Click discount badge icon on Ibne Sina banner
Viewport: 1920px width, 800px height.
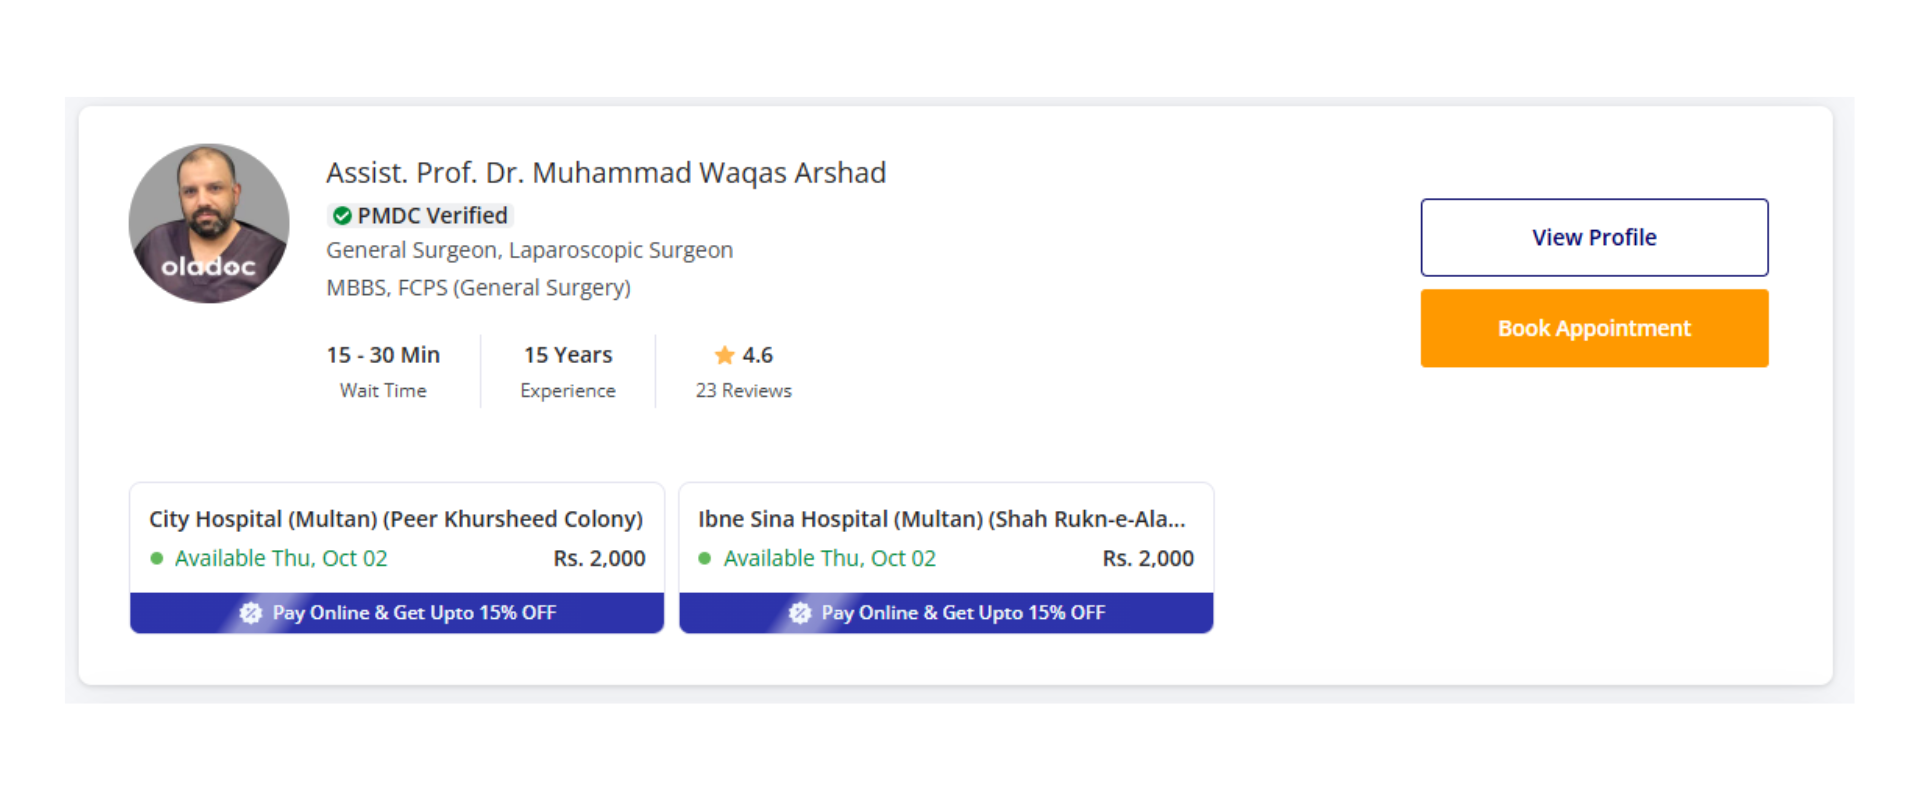pos(799,613)
